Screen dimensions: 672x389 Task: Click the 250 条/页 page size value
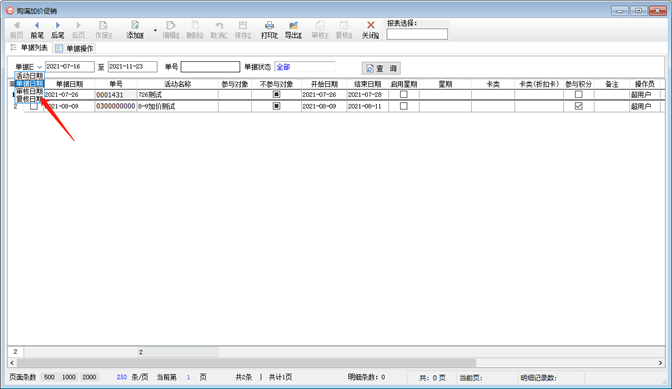pyautogui.click(x=122, y=377)
